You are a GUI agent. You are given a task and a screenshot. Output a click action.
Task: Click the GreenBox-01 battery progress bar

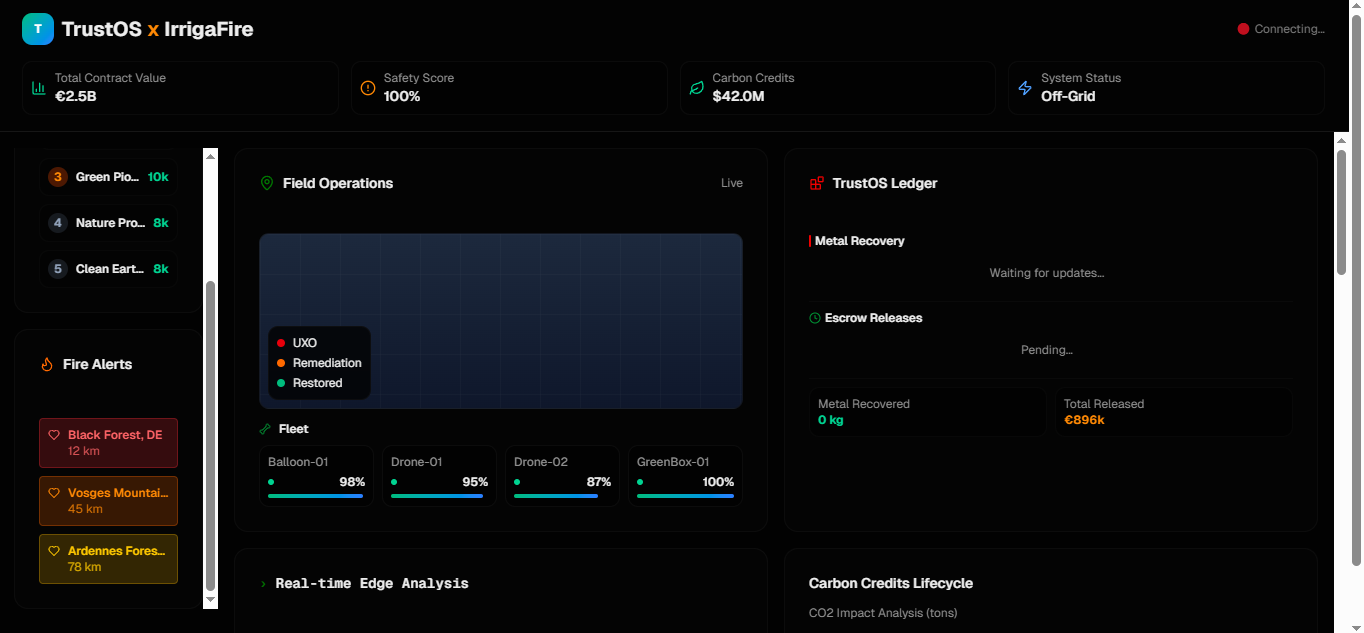(685, 496)
